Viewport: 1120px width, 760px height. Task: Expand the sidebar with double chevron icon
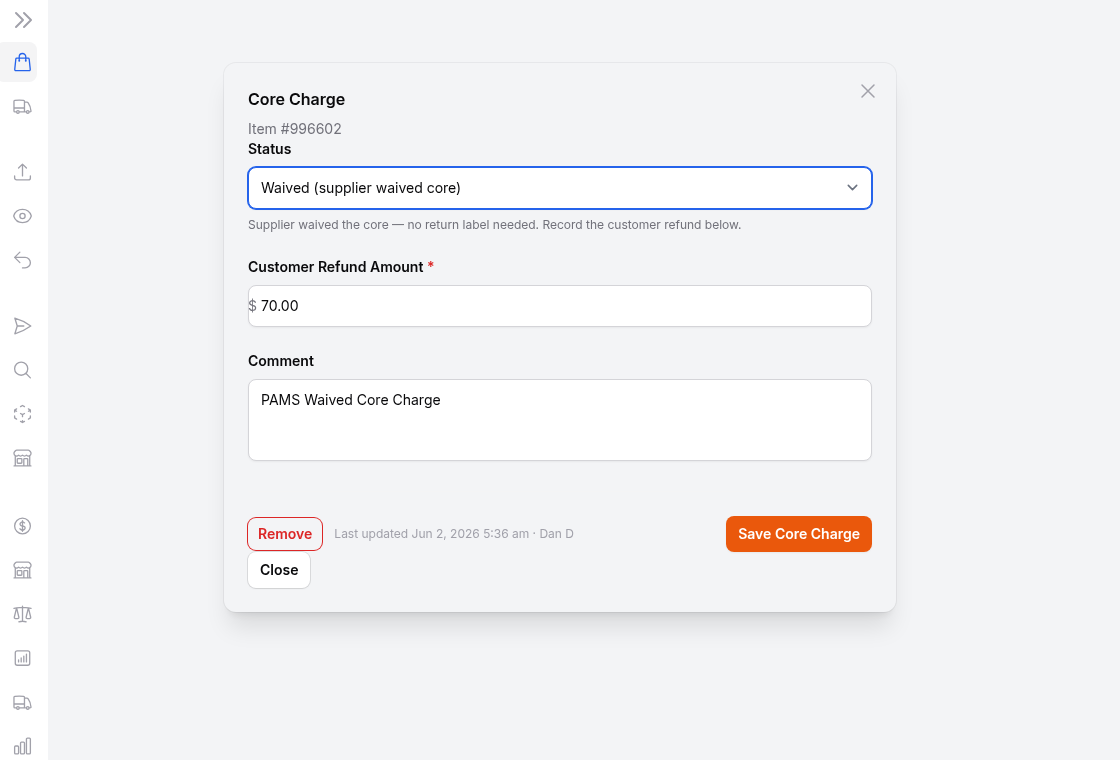[23, 20]
